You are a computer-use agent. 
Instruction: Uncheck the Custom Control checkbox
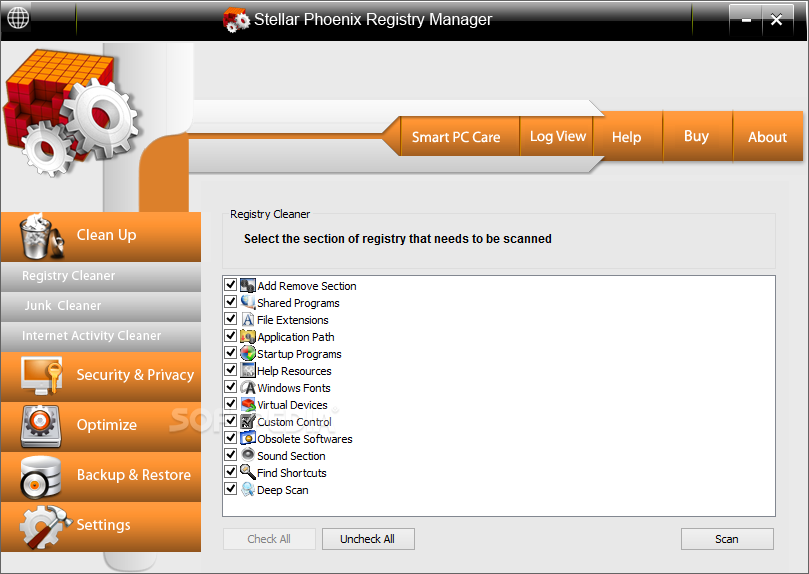(231, 421)
